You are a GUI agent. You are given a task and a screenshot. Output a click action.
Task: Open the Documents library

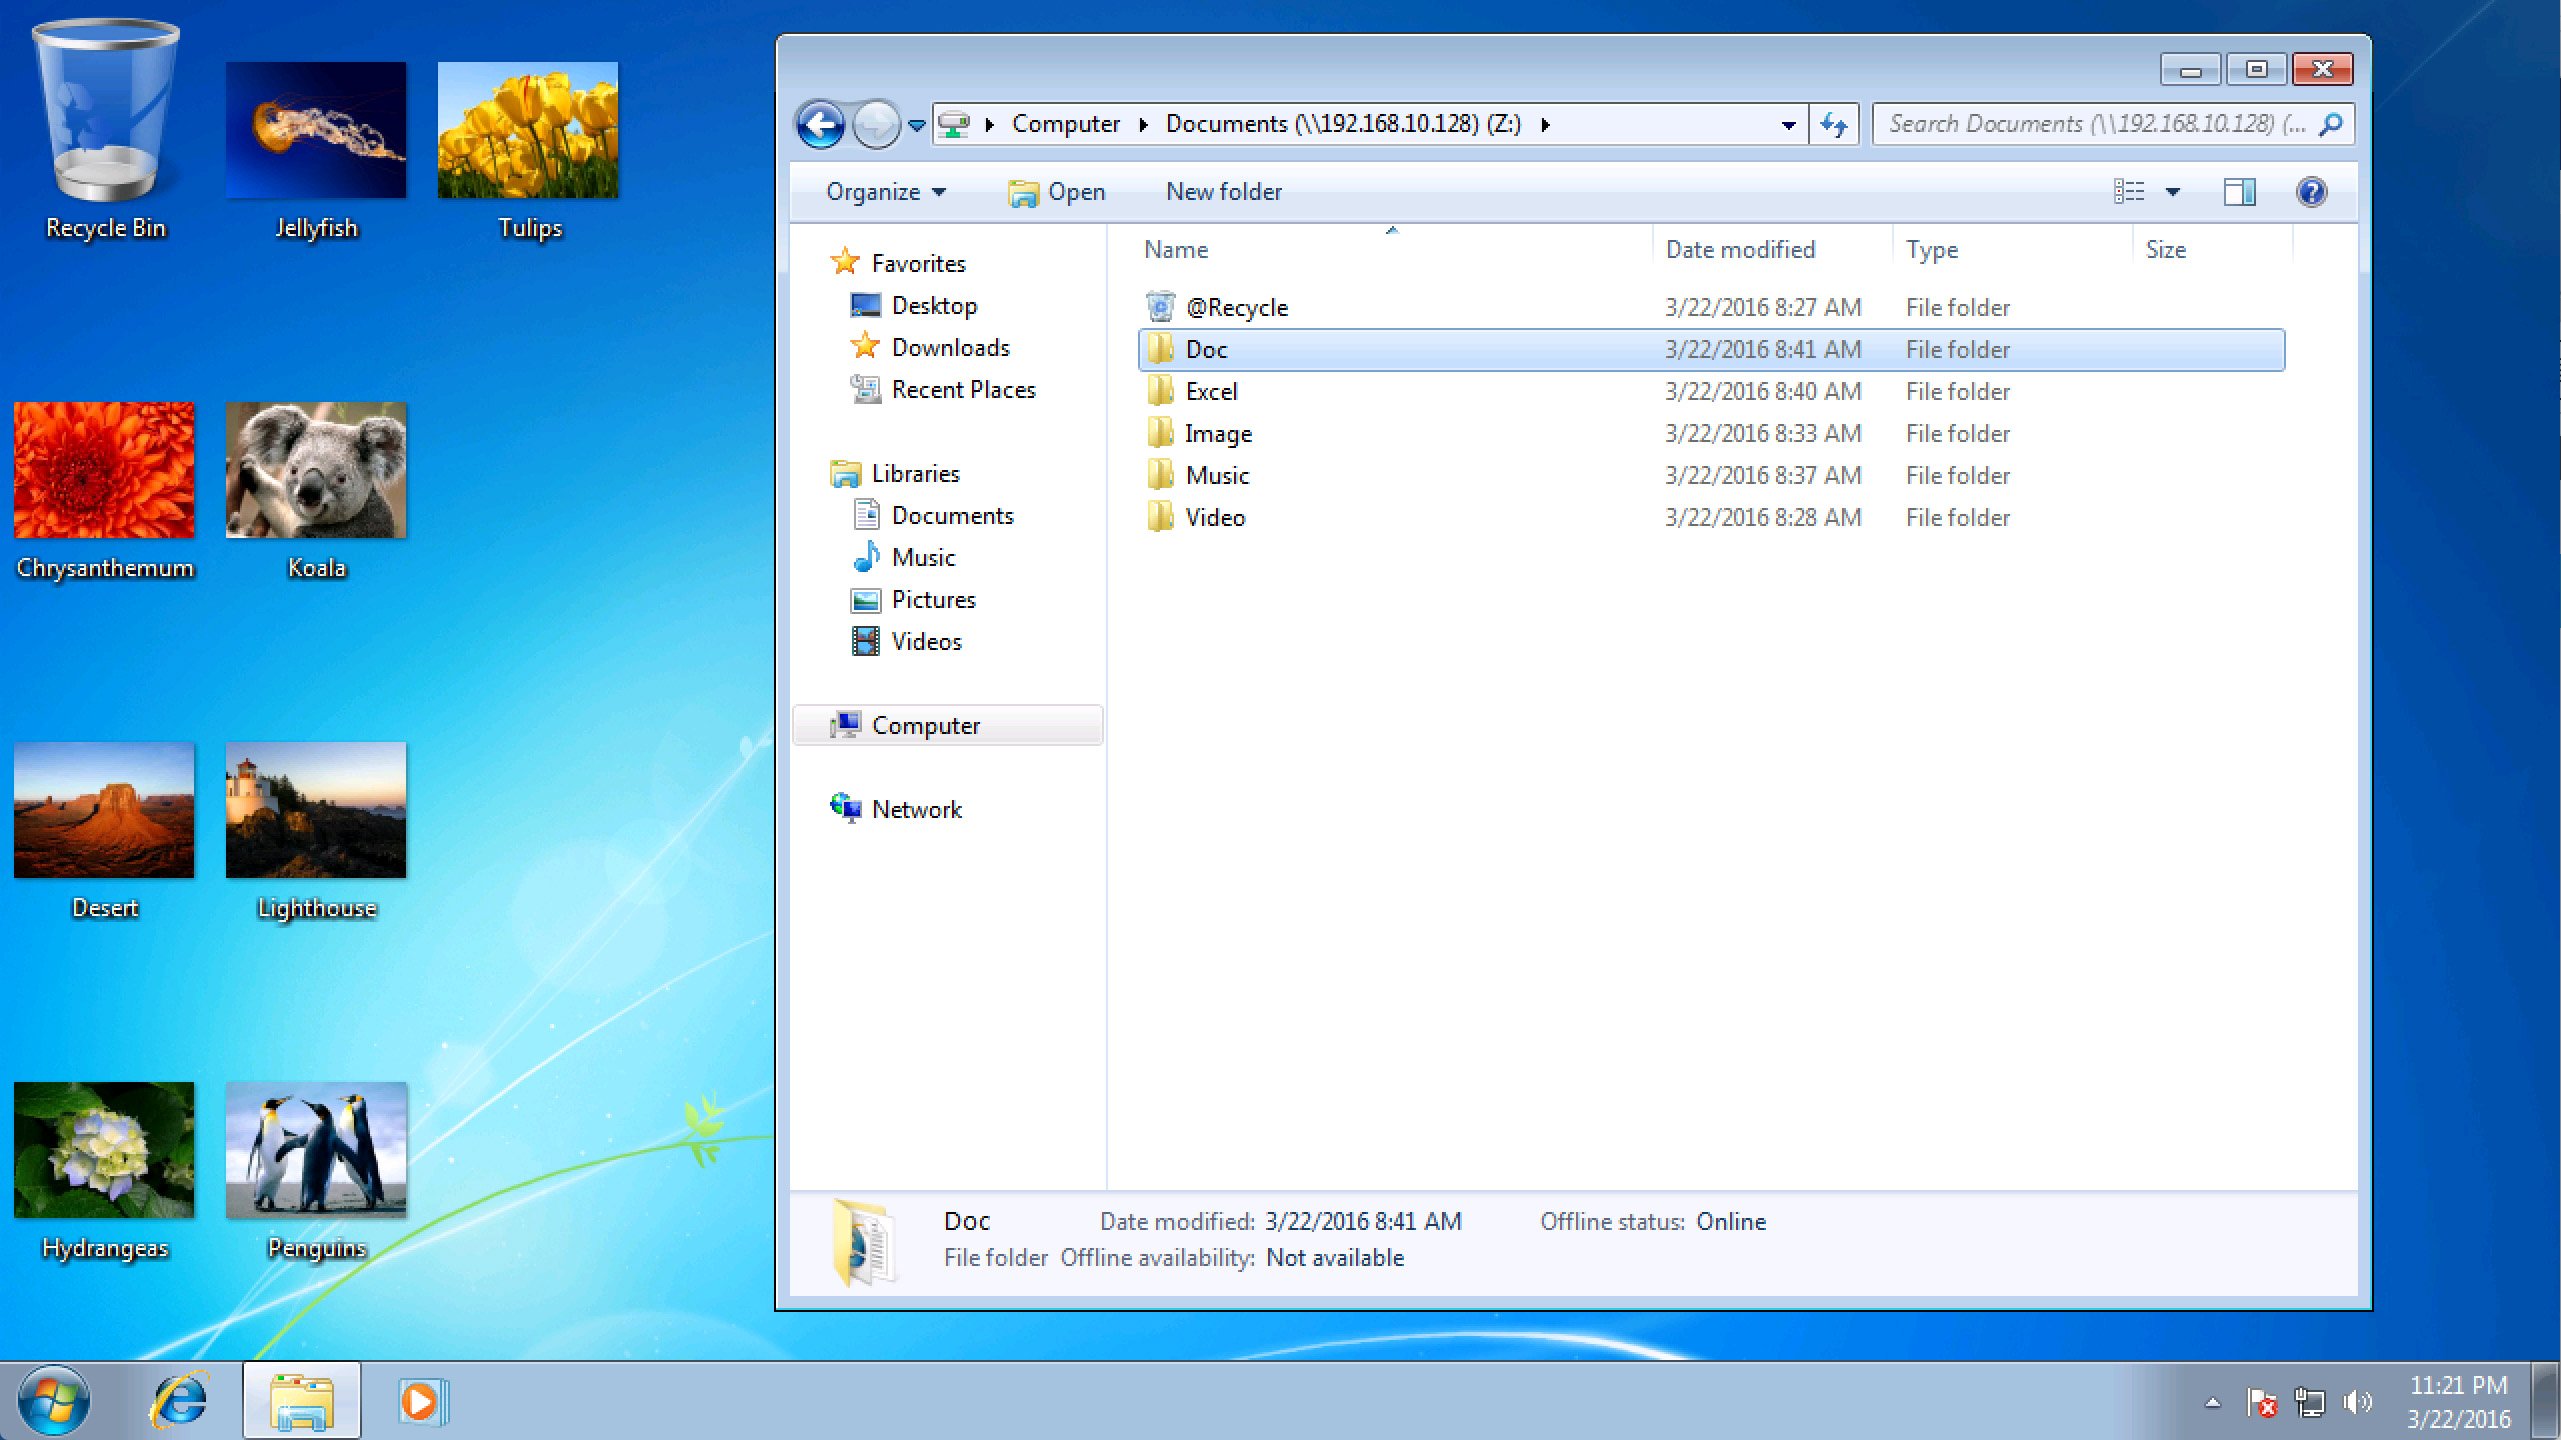[x=933, y=515]
